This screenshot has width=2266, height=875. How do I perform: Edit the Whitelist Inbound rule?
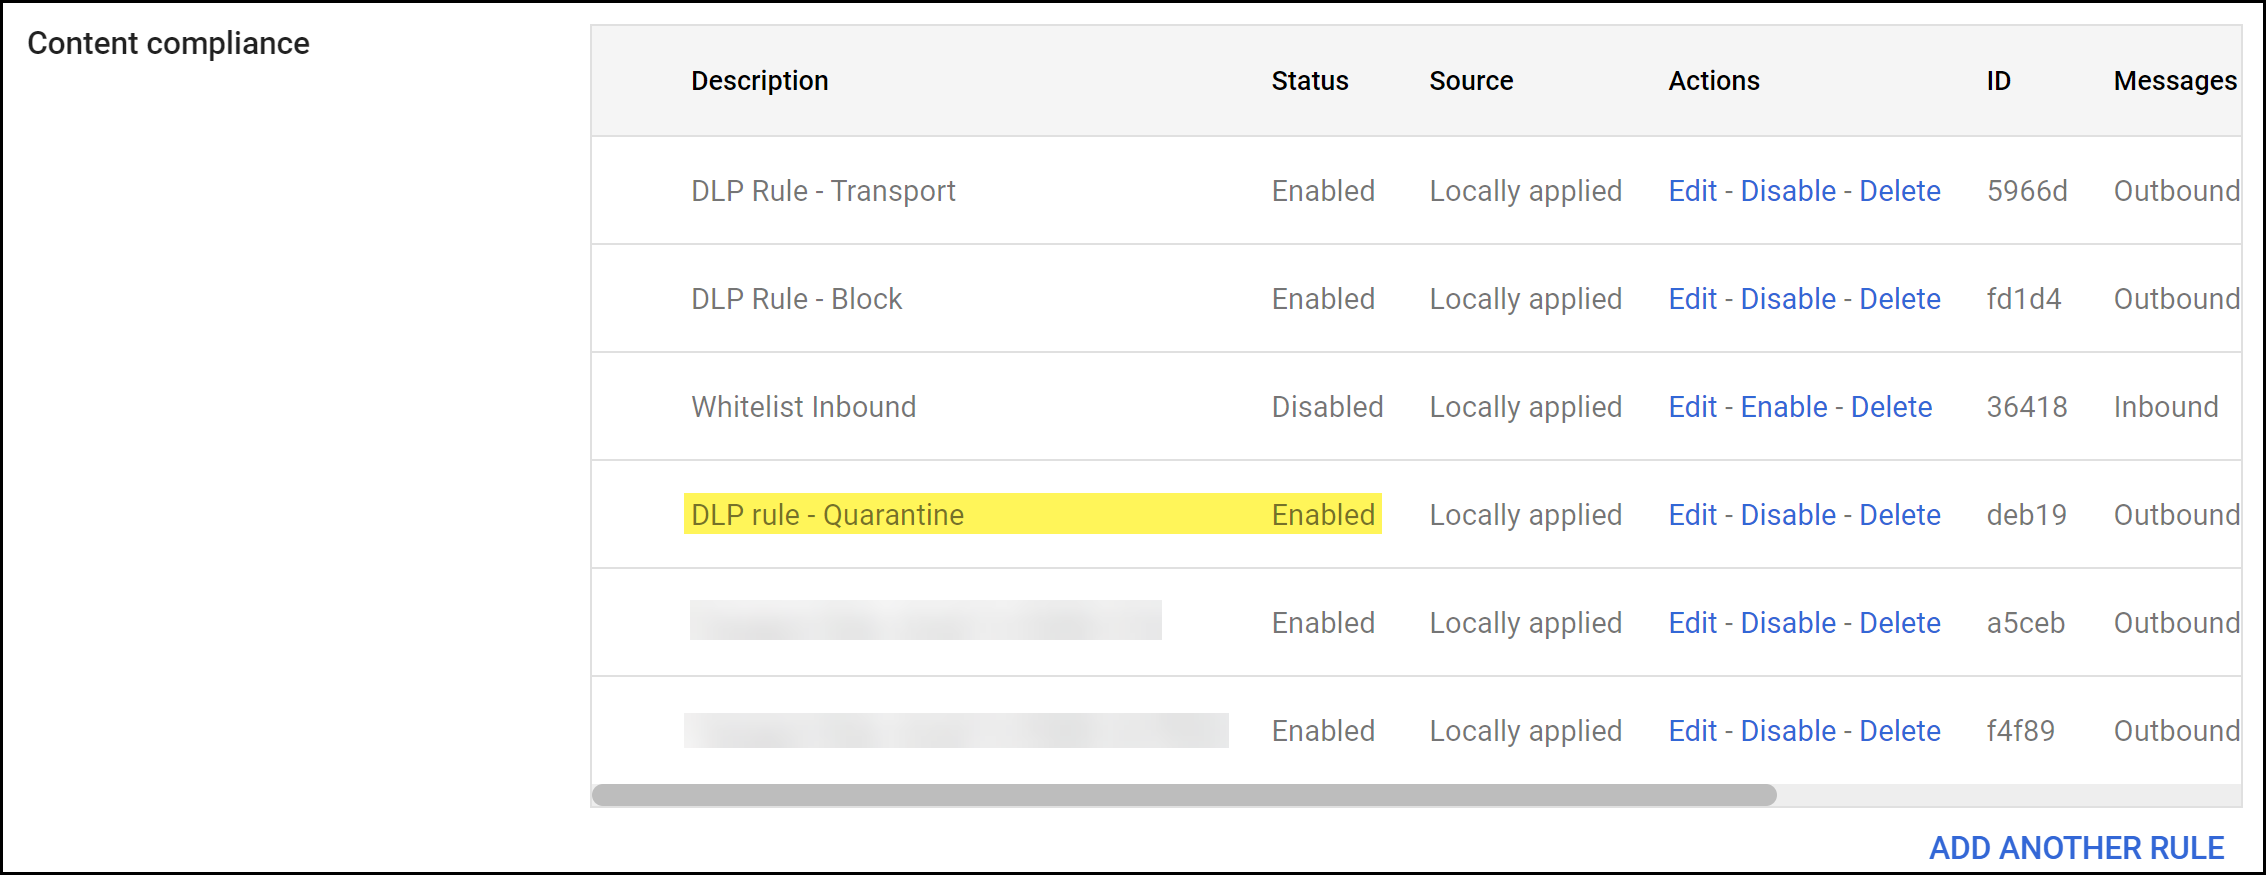click(x=1692, y=407)
